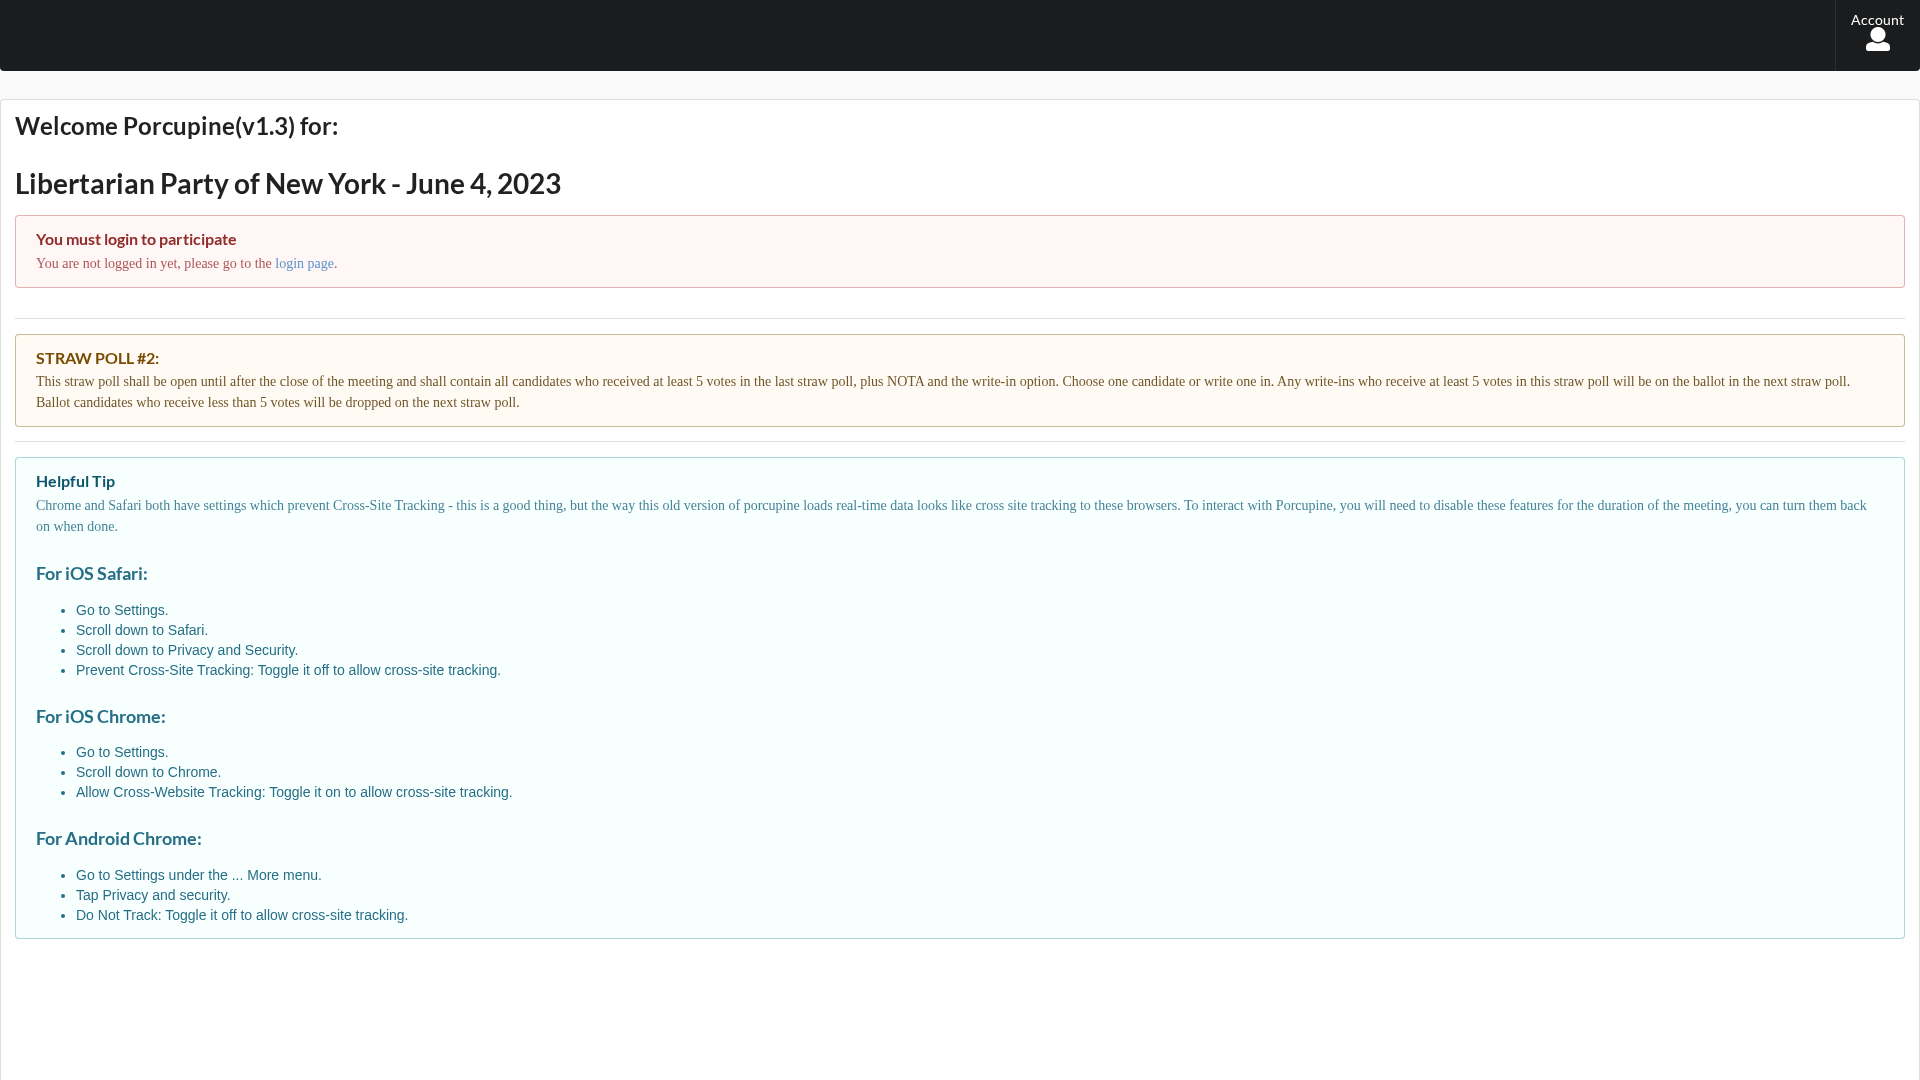Select 'Do Not Track' instruction line
This screenshot has height=1080, width=1920.
242,915
